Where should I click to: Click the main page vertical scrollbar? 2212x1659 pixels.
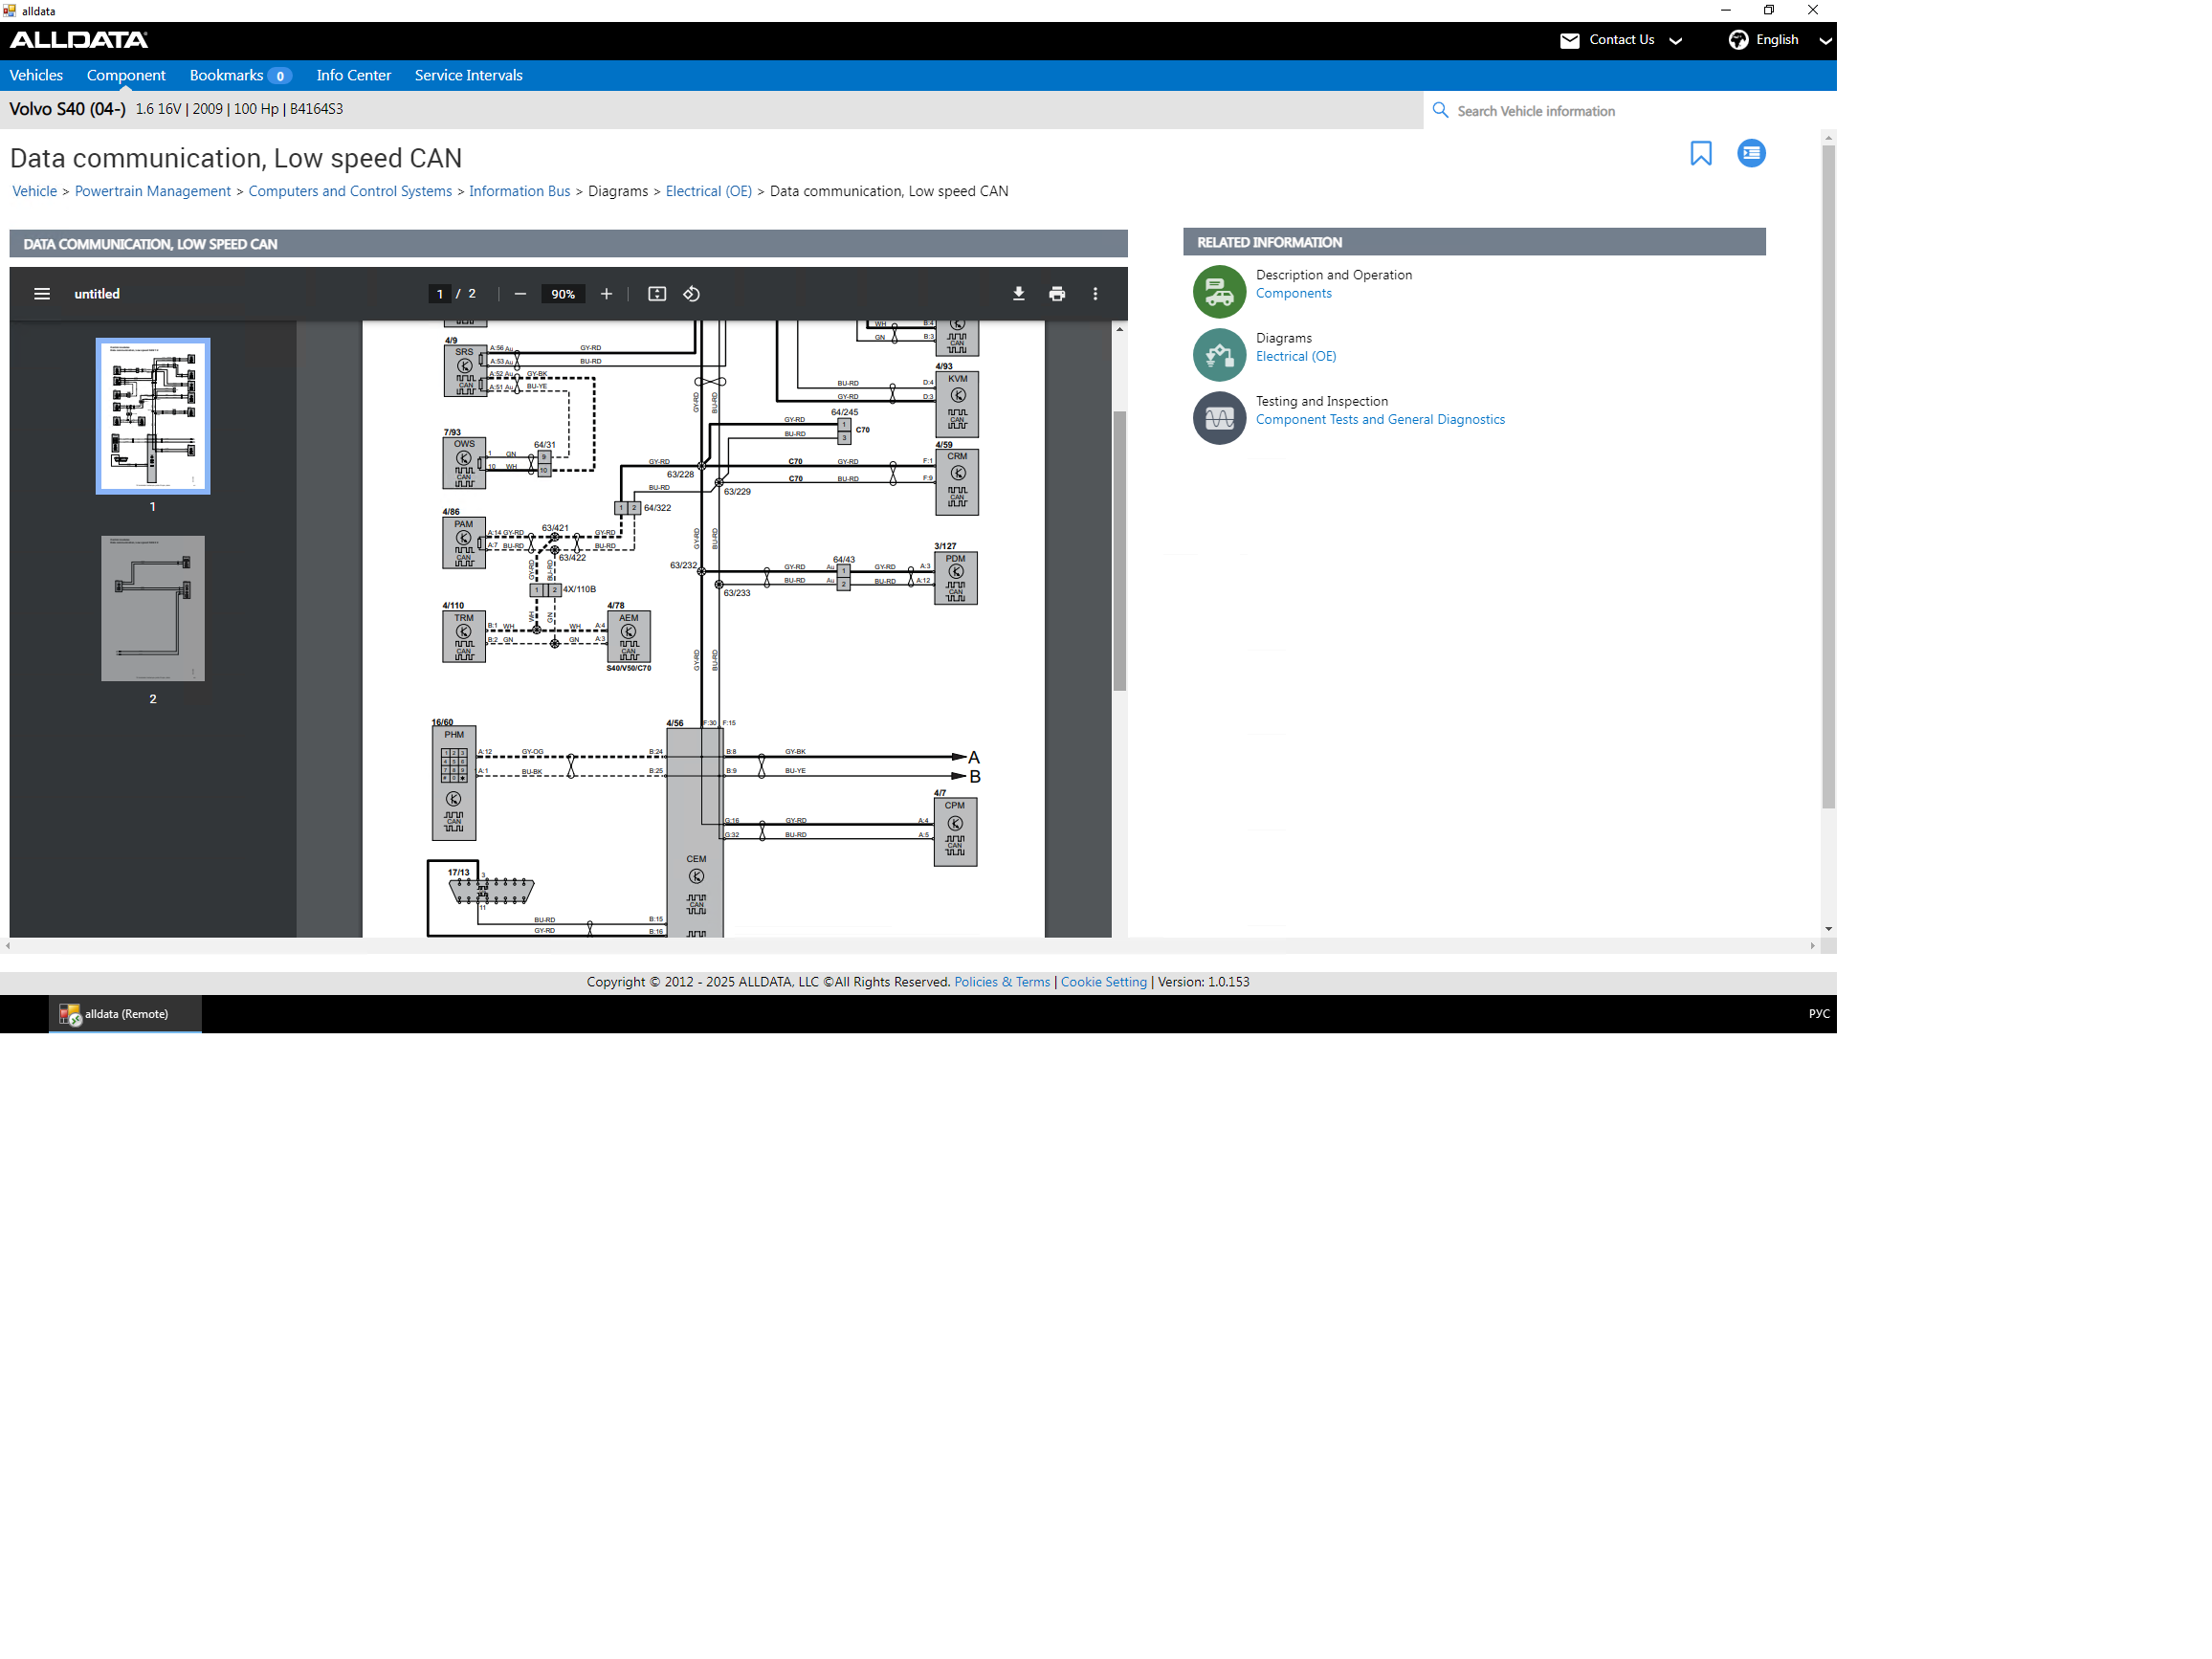click(1828, 476)
